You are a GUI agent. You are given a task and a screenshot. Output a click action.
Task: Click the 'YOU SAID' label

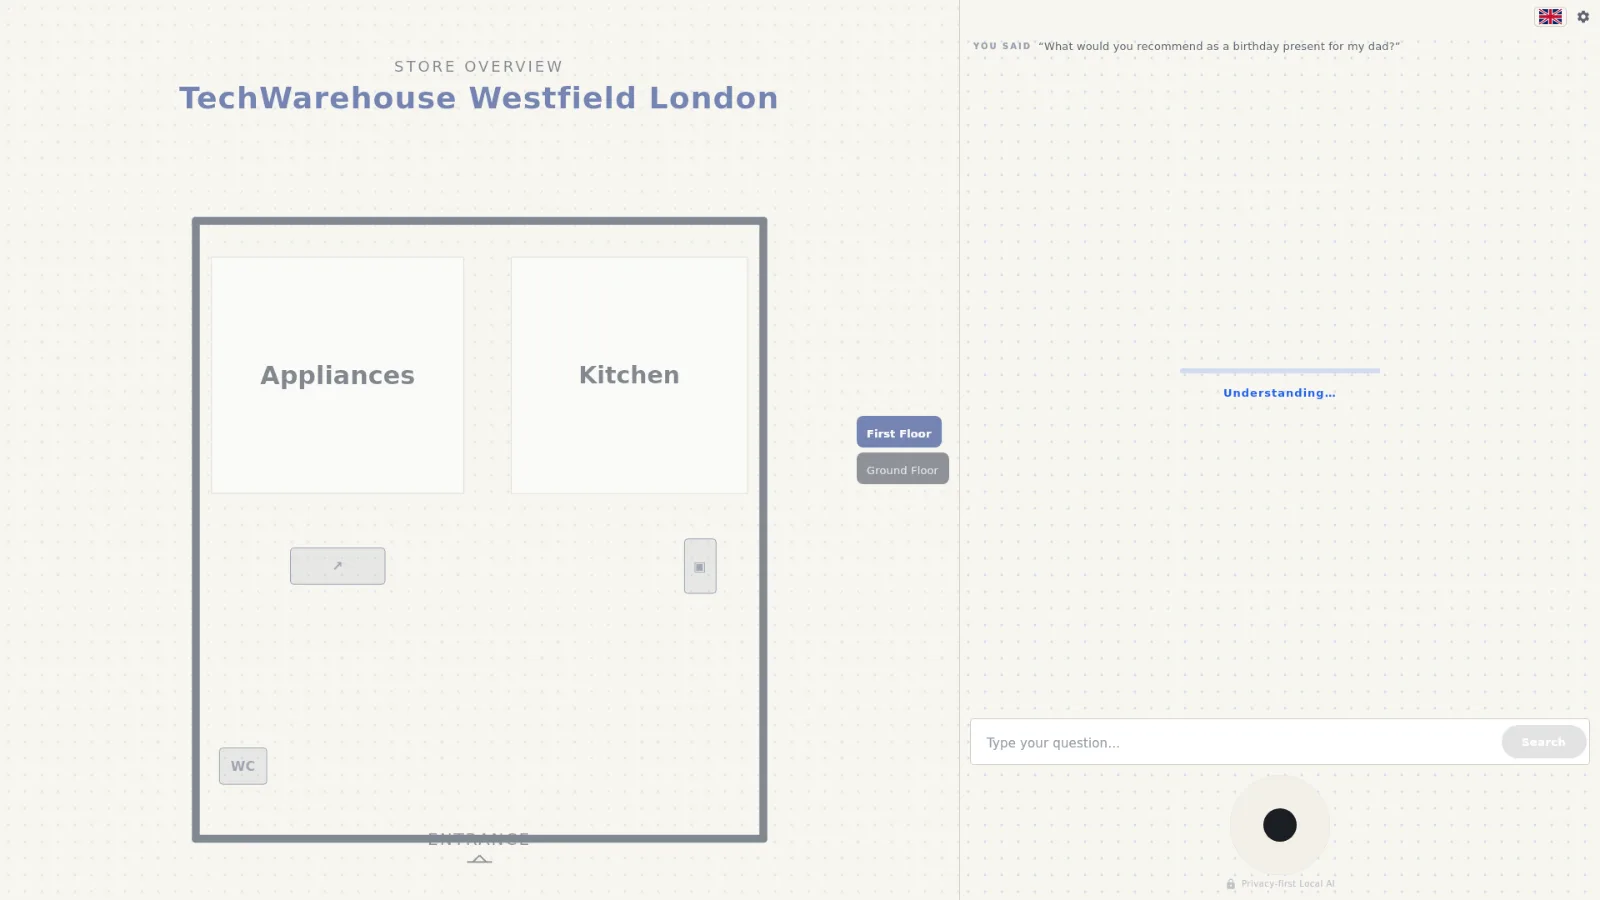click(x=1001, y=46)
